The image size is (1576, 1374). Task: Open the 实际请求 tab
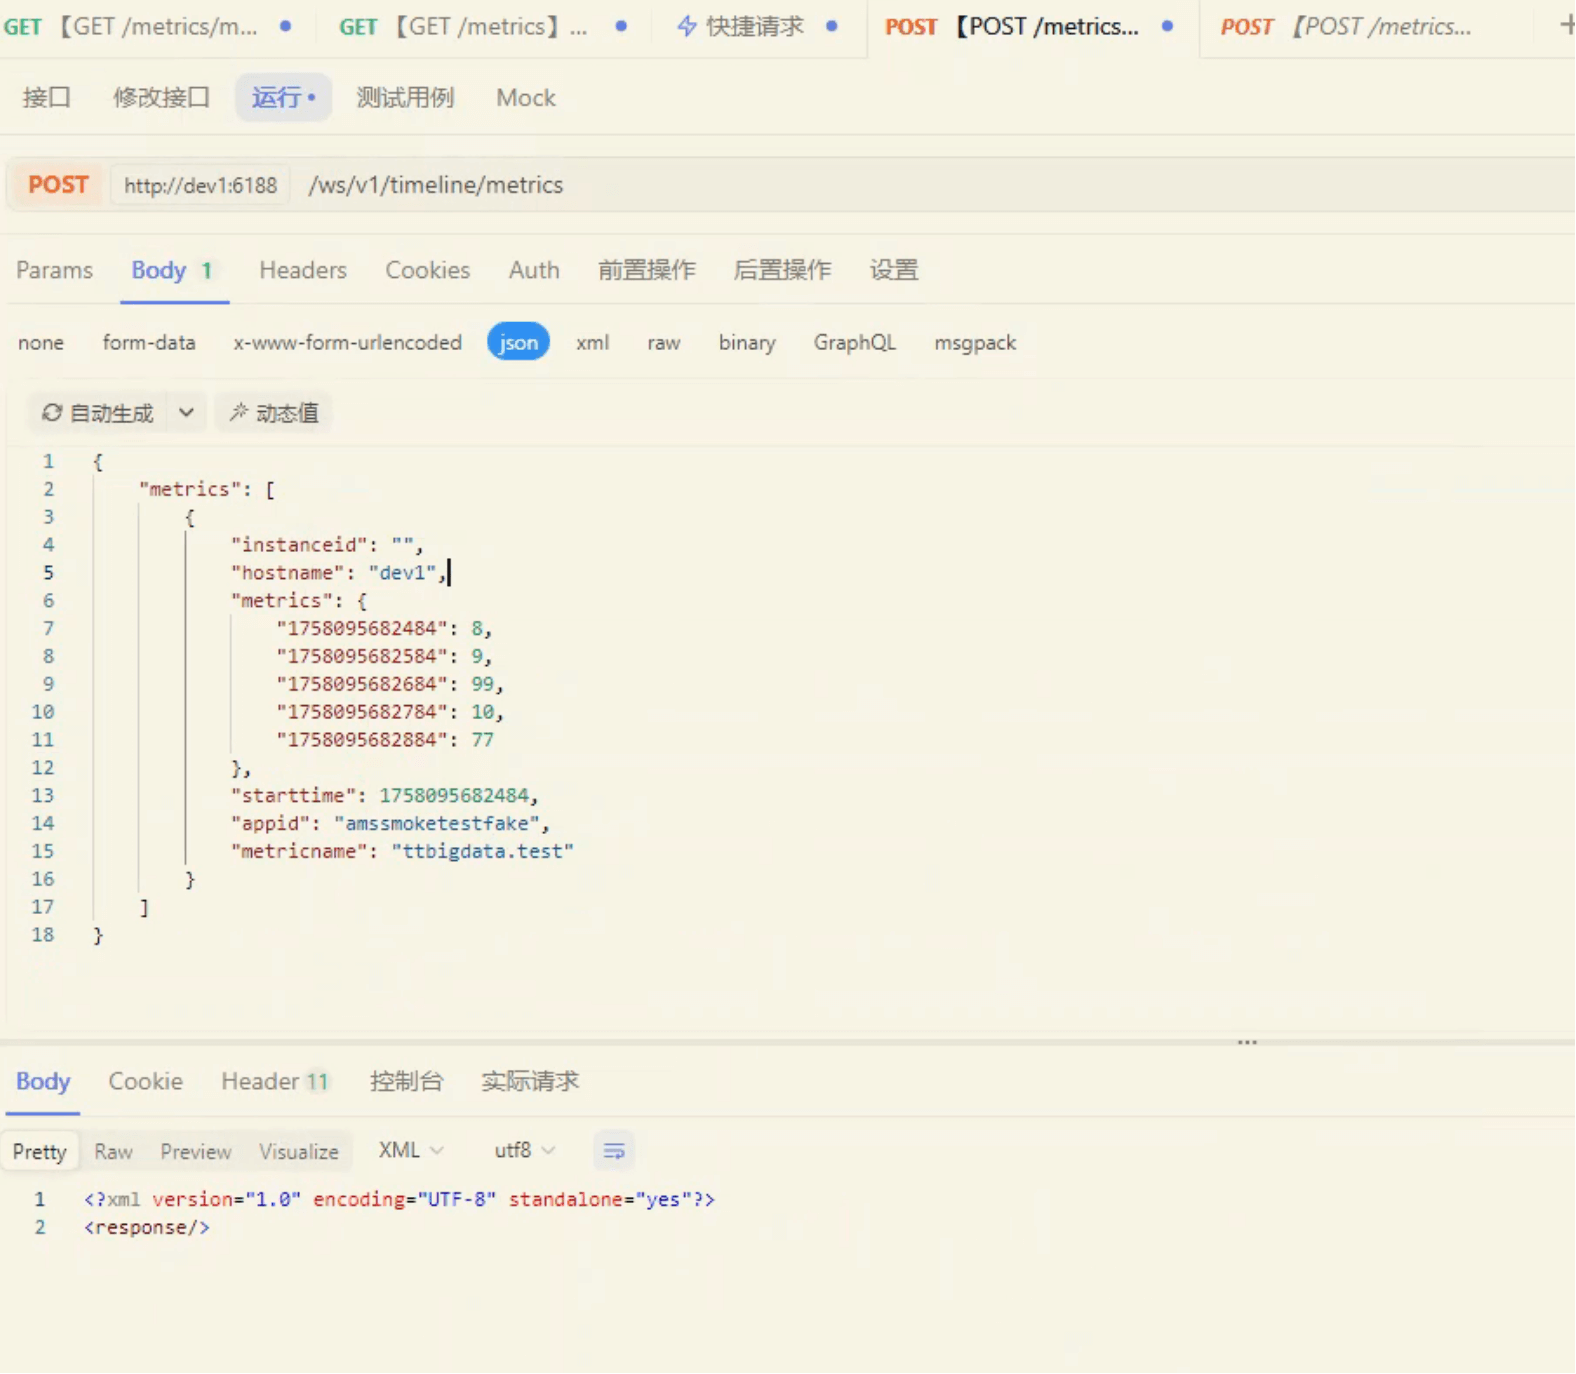pos(530,1082)
